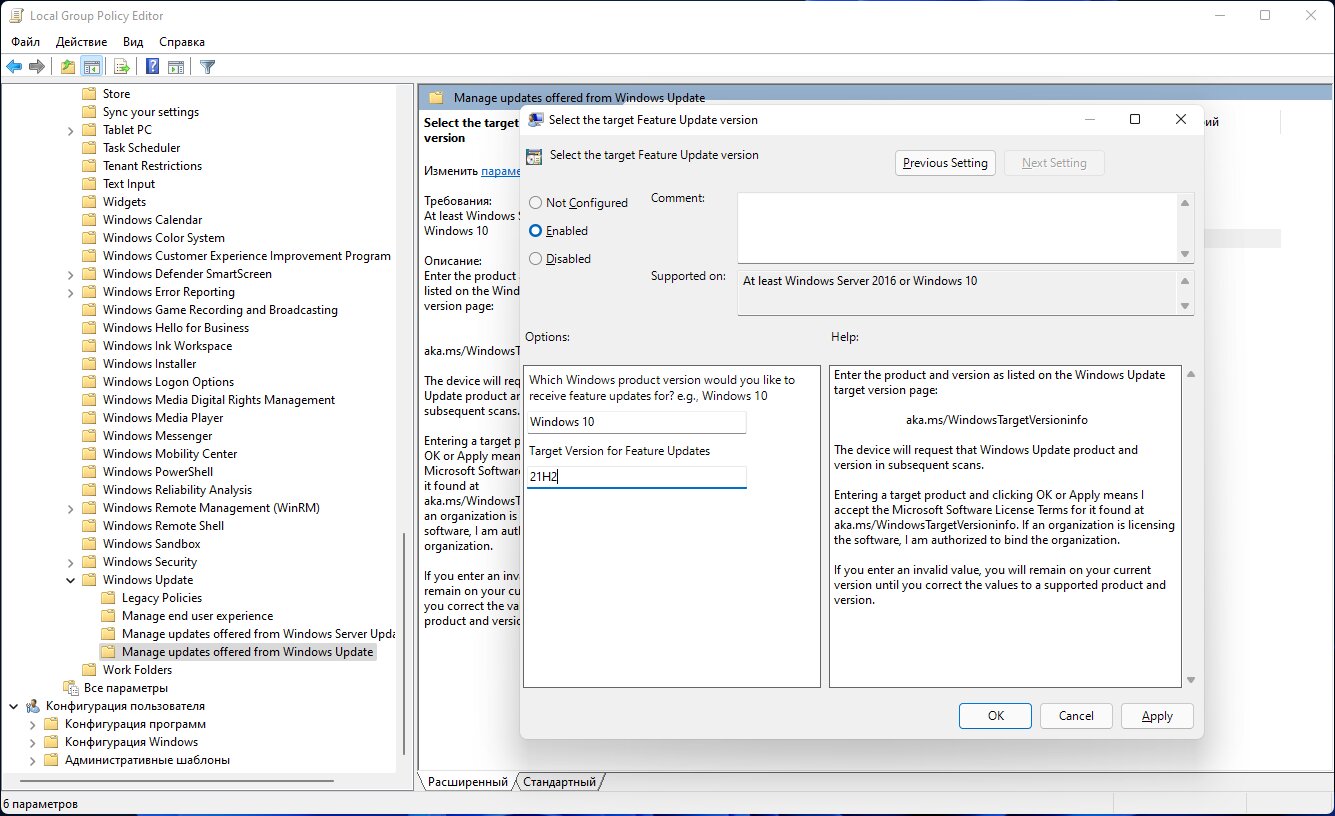Click the folder icon beside Store

tap(89, 94)
